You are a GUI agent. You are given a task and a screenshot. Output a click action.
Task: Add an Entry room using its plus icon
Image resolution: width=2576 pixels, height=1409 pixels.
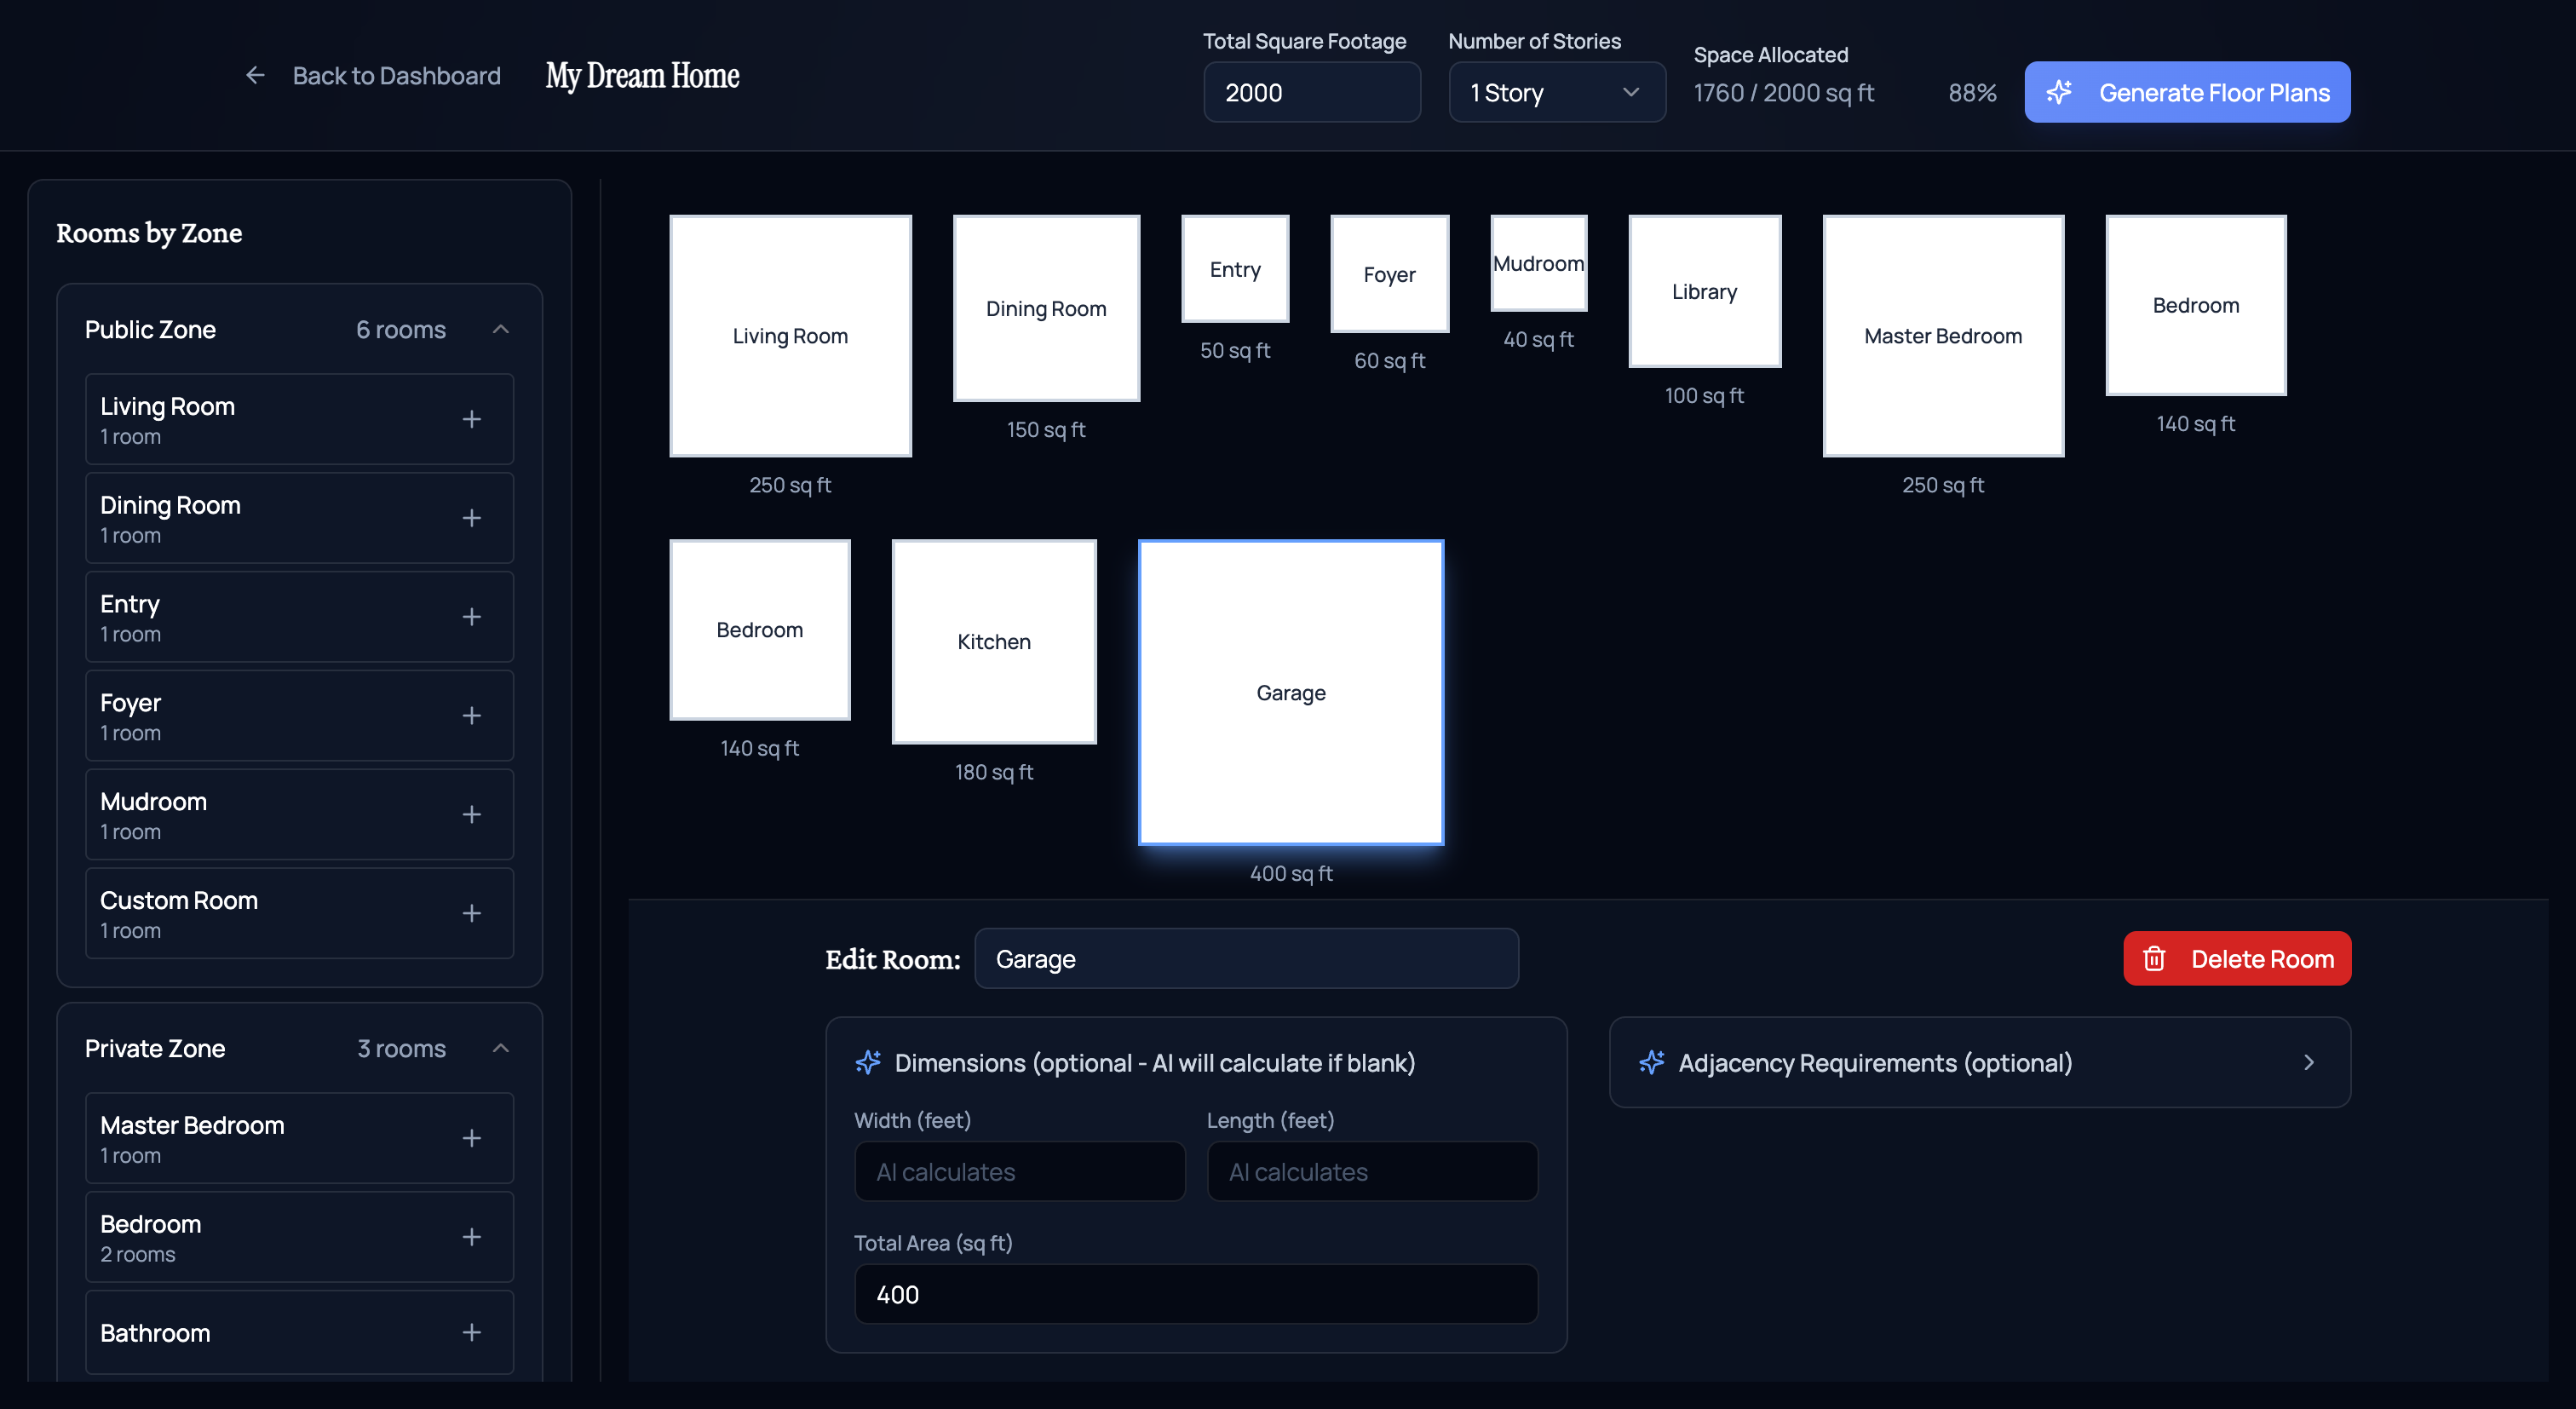tap(471, 616)
